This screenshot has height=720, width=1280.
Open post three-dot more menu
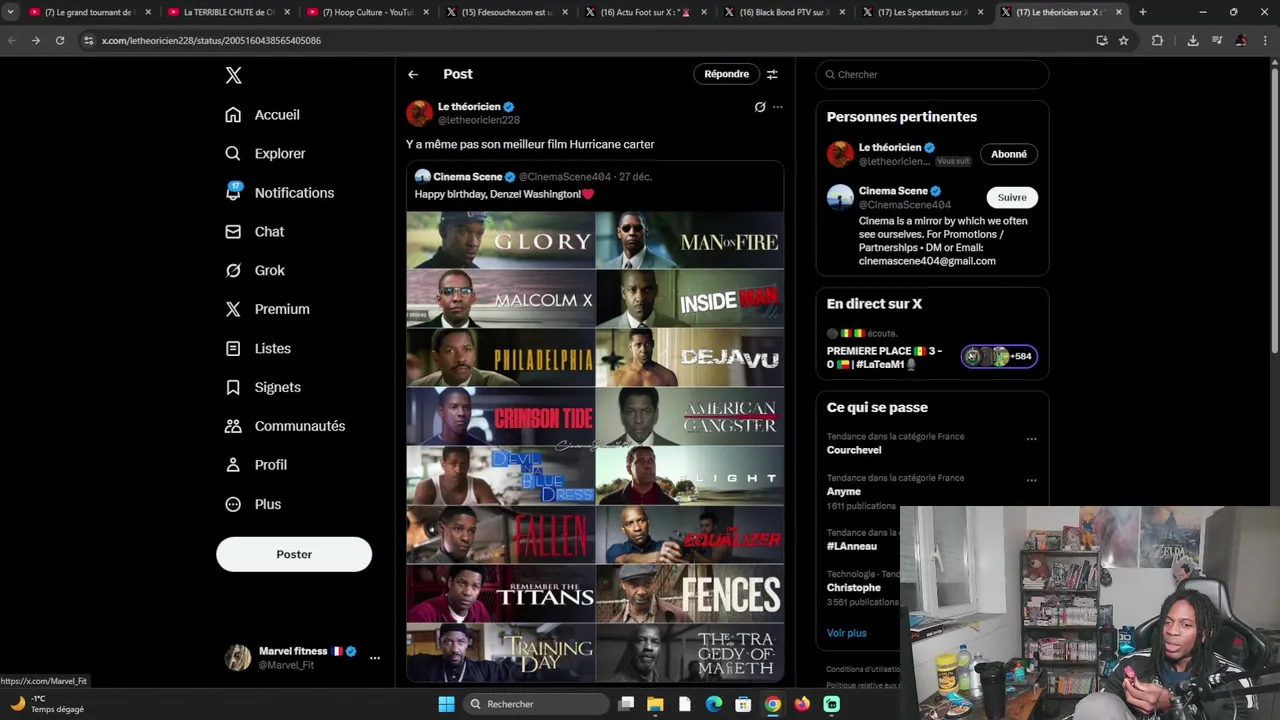778,107
